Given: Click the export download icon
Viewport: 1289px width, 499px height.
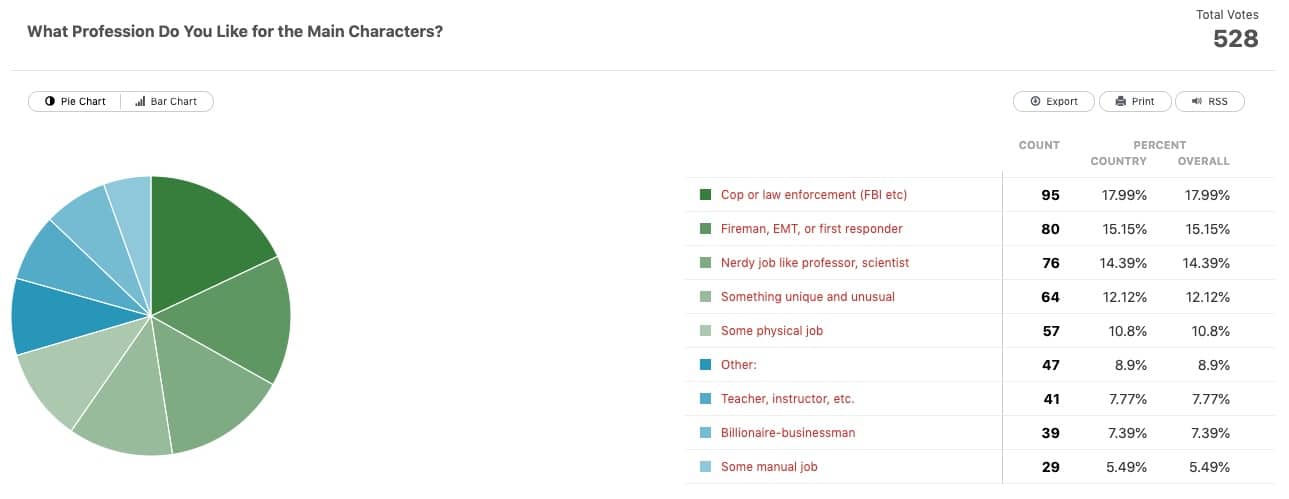Looking at the screenshot, I should click(1035, 101).
